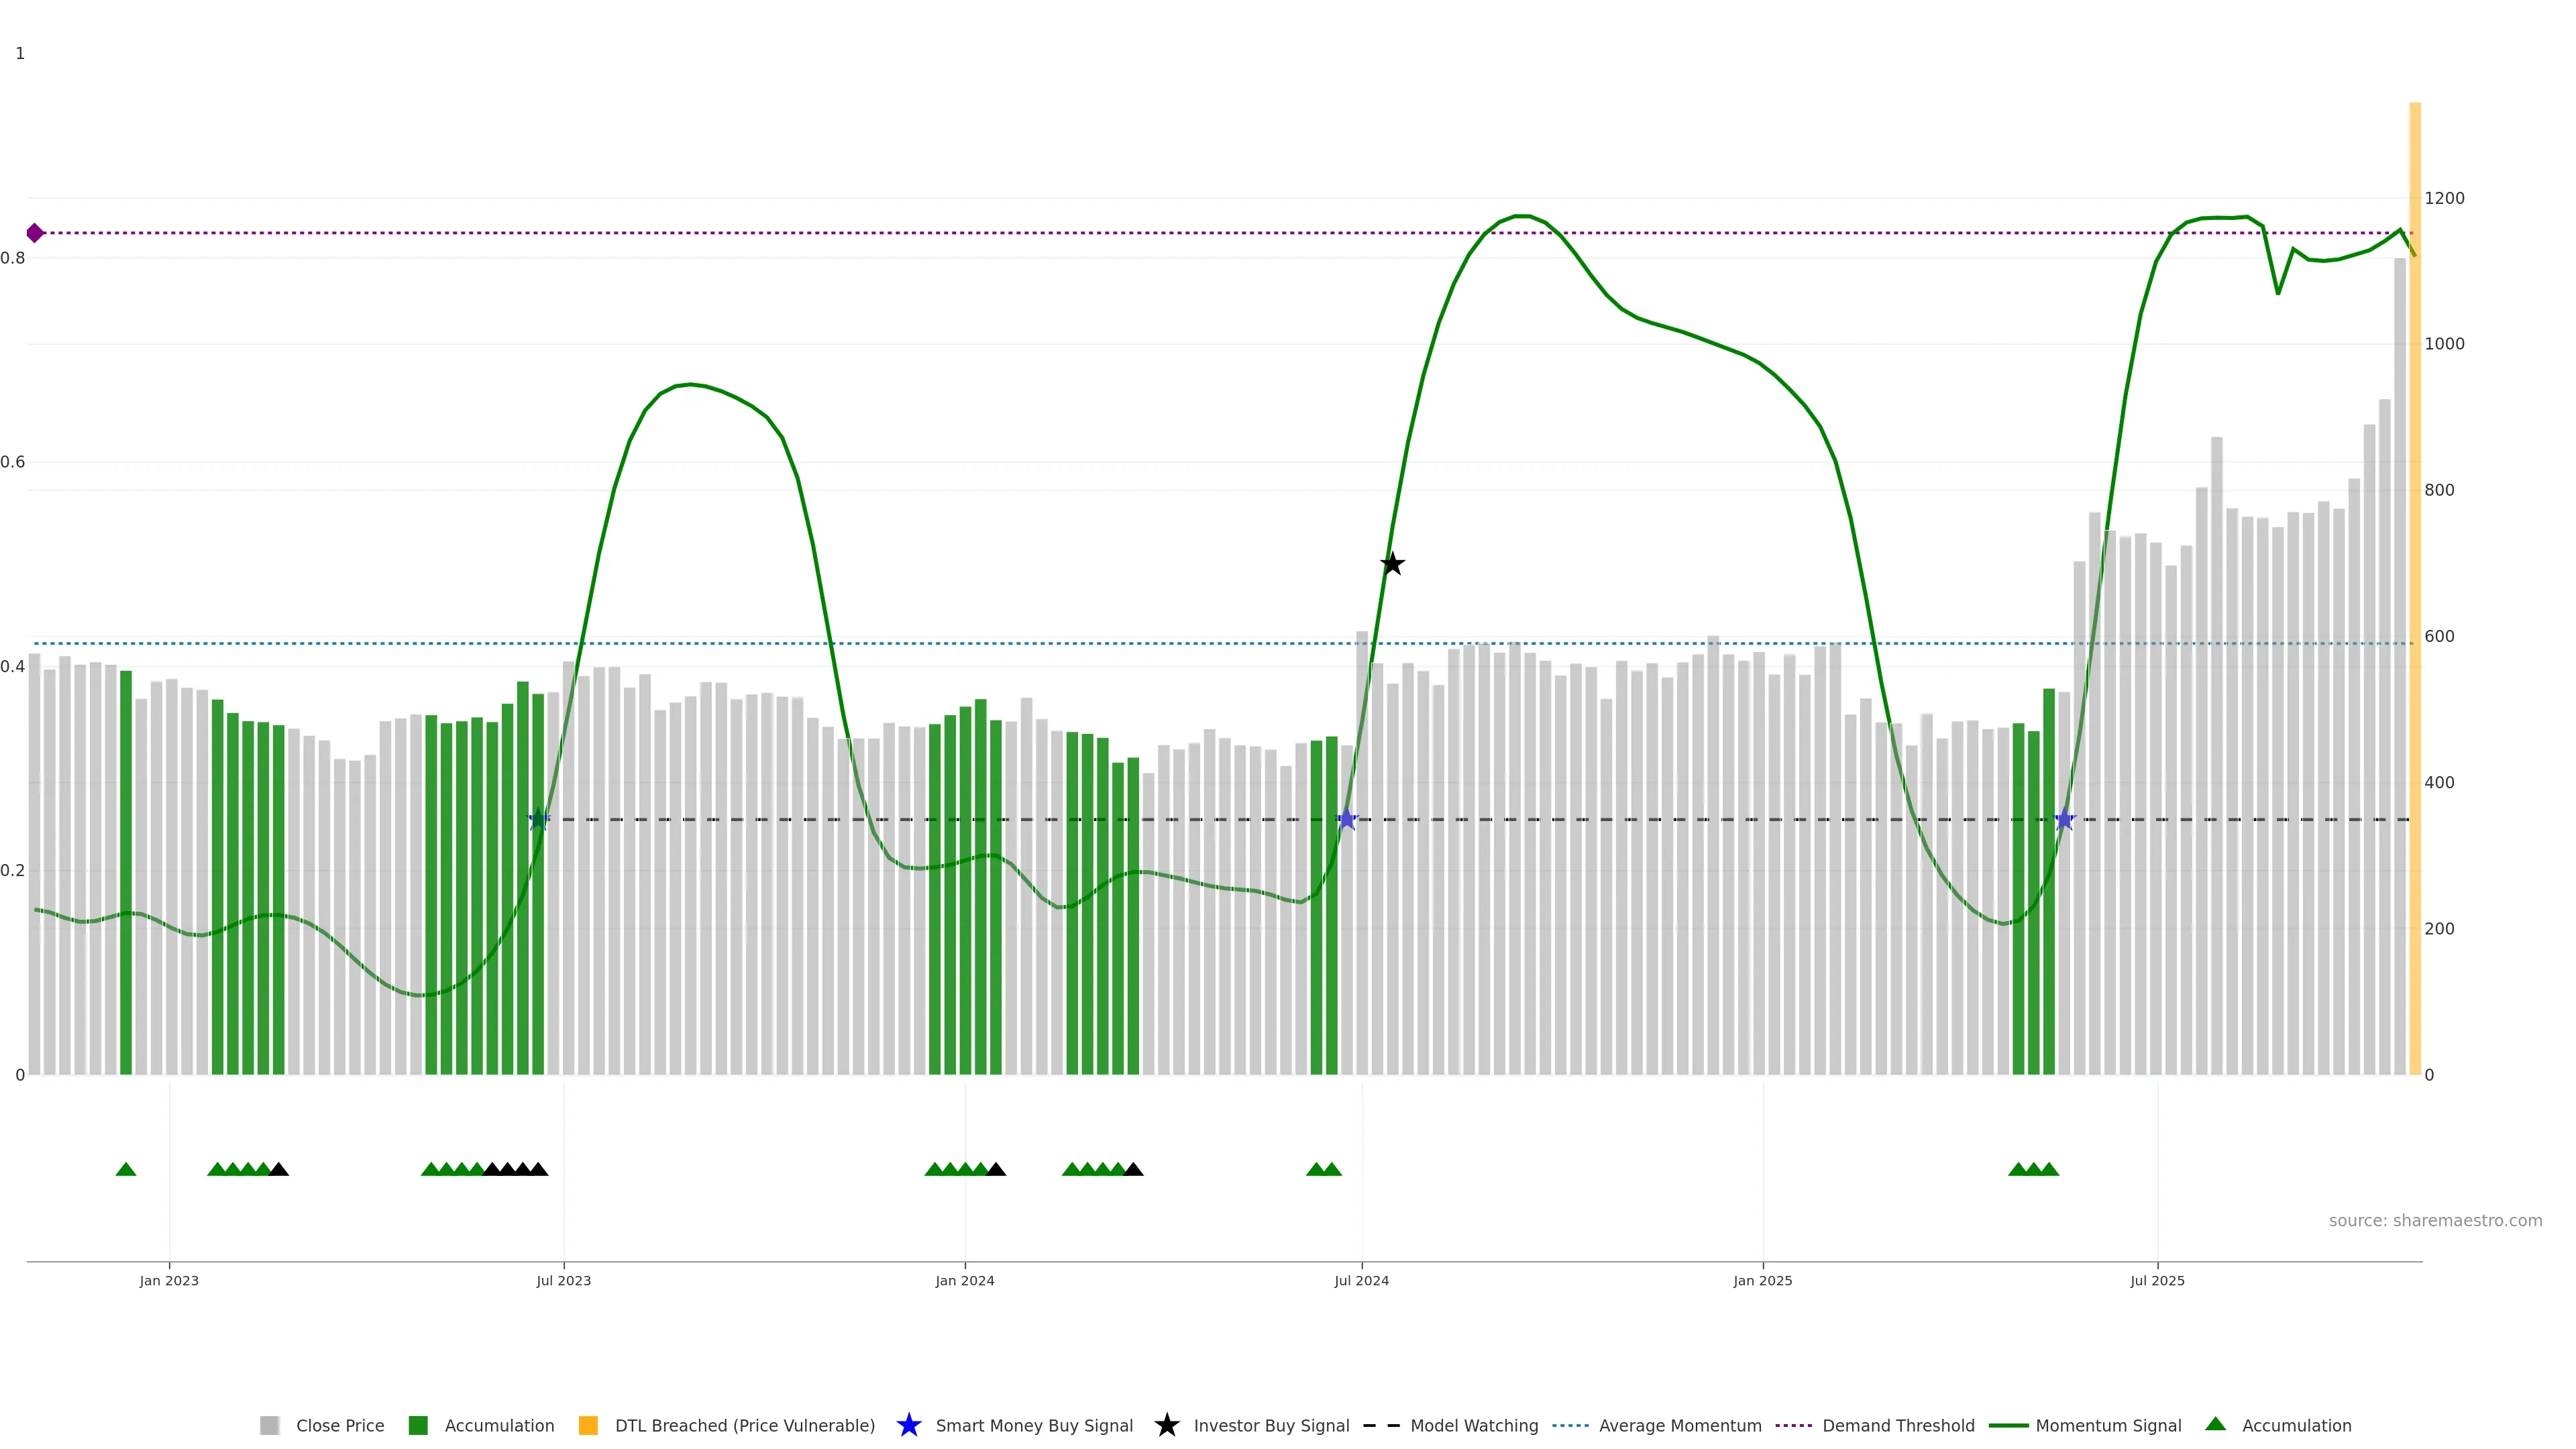Click the blue Smart Money star before Jul 2025
The width and height of the screenshot is (2576, 1449).
pos(2064,820)
